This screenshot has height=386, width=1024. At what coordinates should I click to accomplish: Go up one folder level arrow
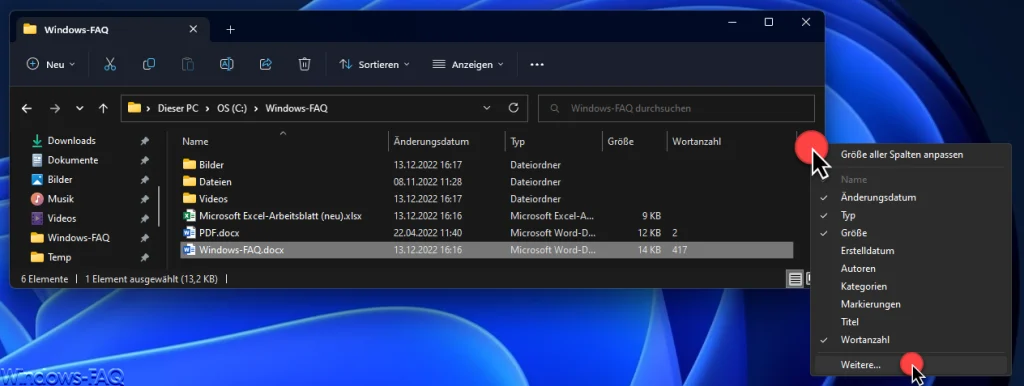[103, 108]
